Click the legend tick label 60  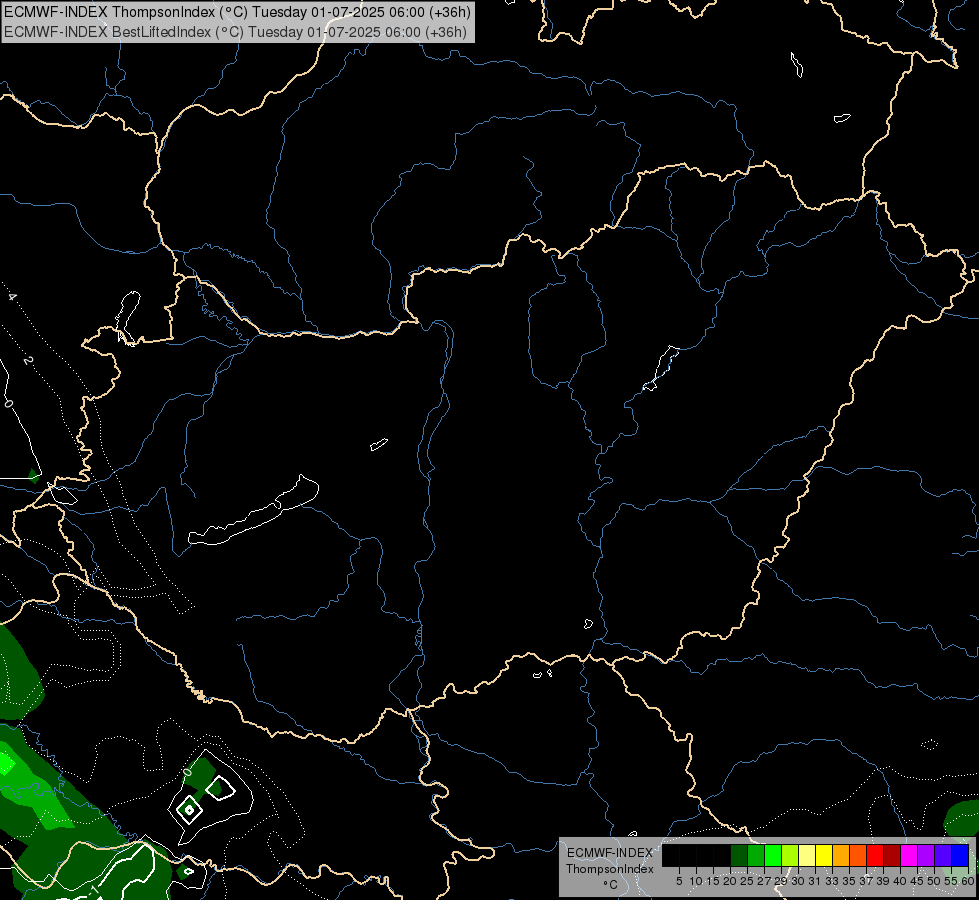coord(968,881)
